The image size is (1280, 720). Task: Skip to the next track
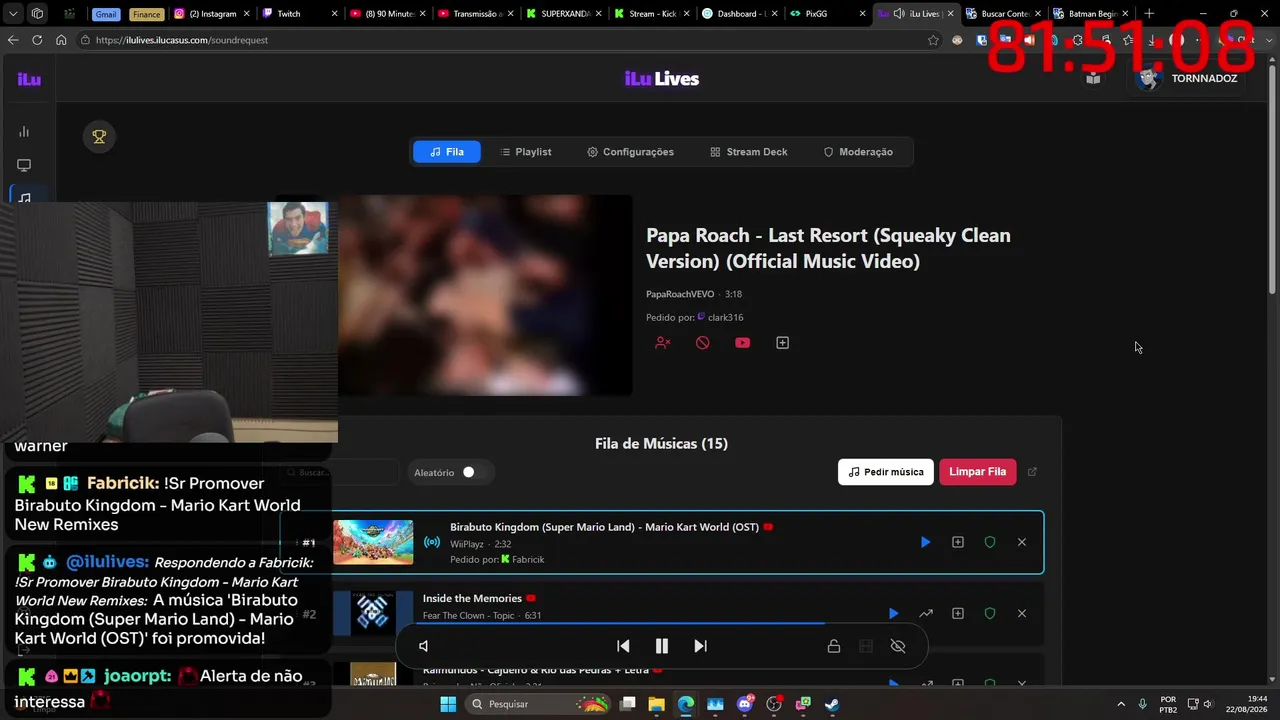point(700,646)
